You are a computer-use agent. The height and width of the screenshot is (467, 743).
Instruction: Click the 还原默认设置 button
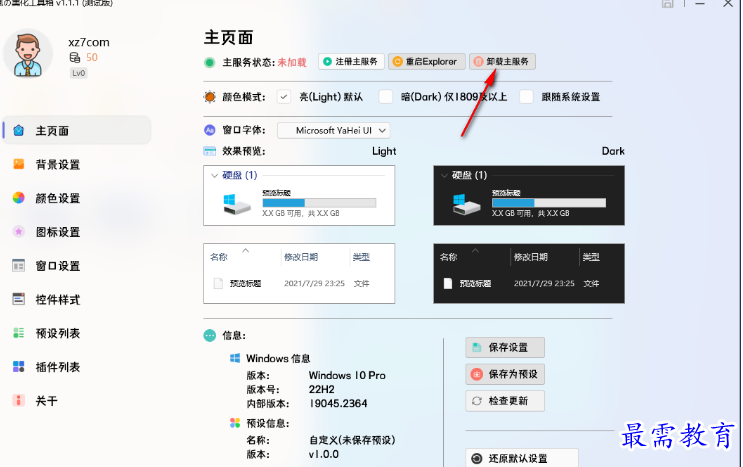[x=522, y=458]
